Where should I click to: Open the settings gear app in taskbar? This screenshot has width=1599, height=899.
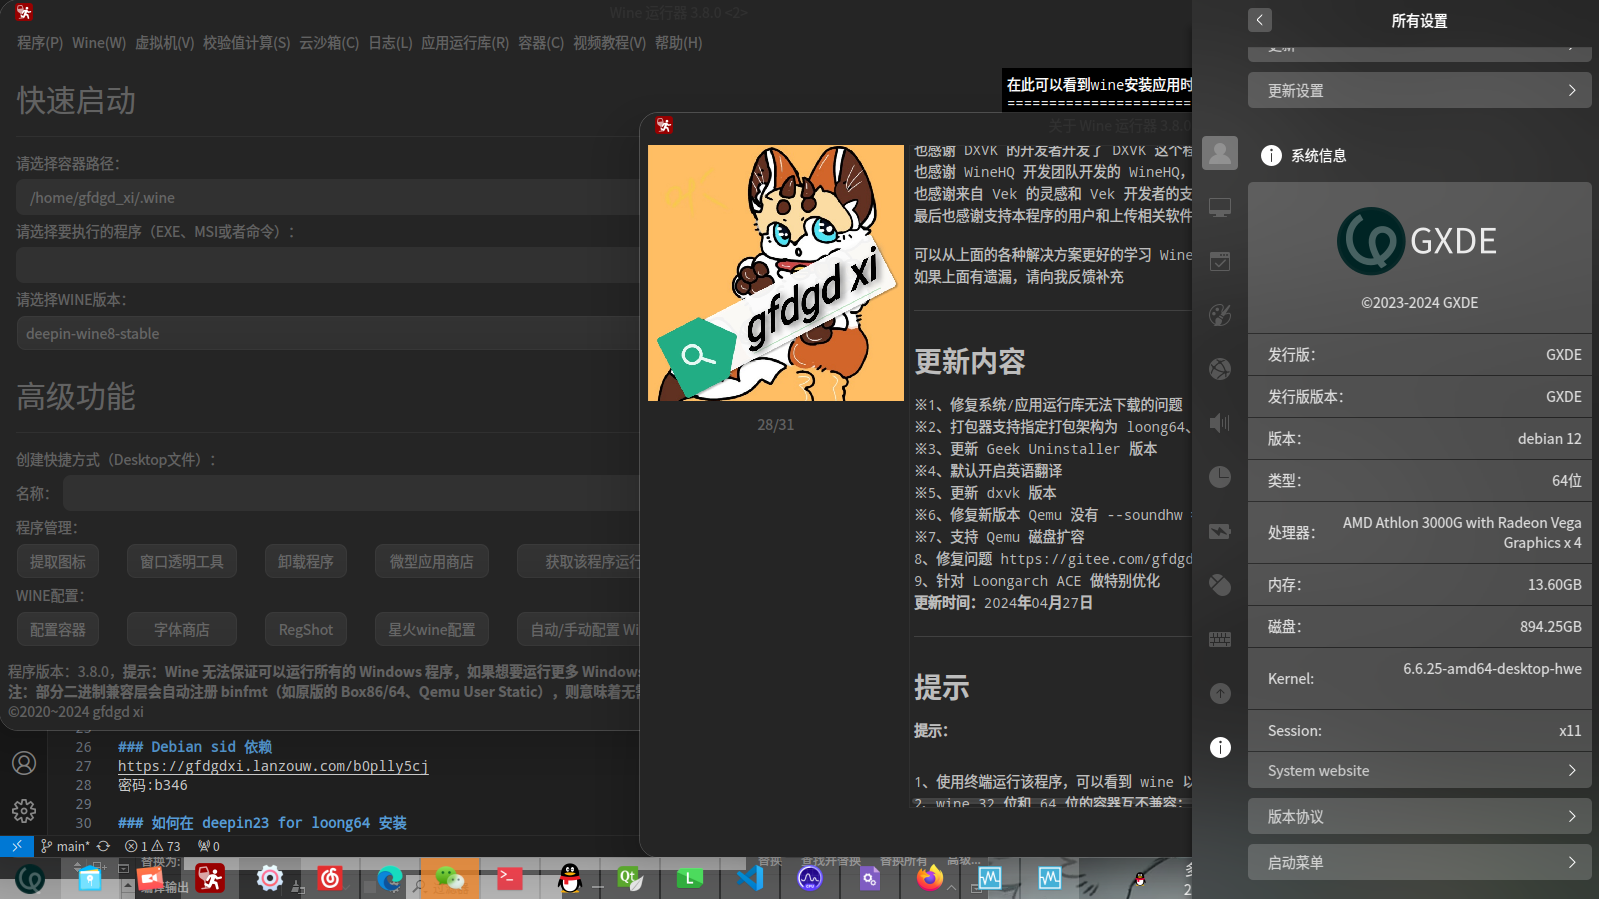[270, 878]
